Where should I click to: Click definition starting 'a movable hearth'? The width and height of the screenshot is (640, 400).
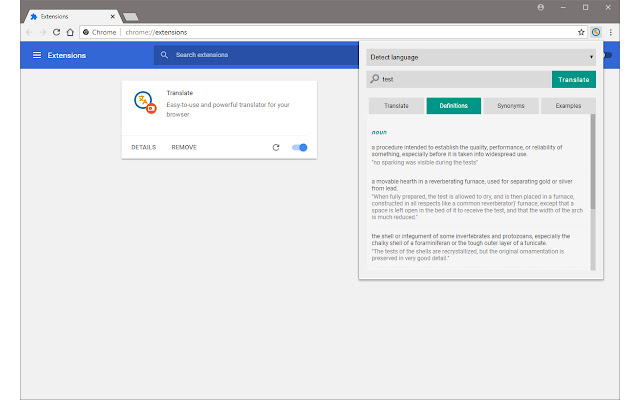click(x=472, y=185)
